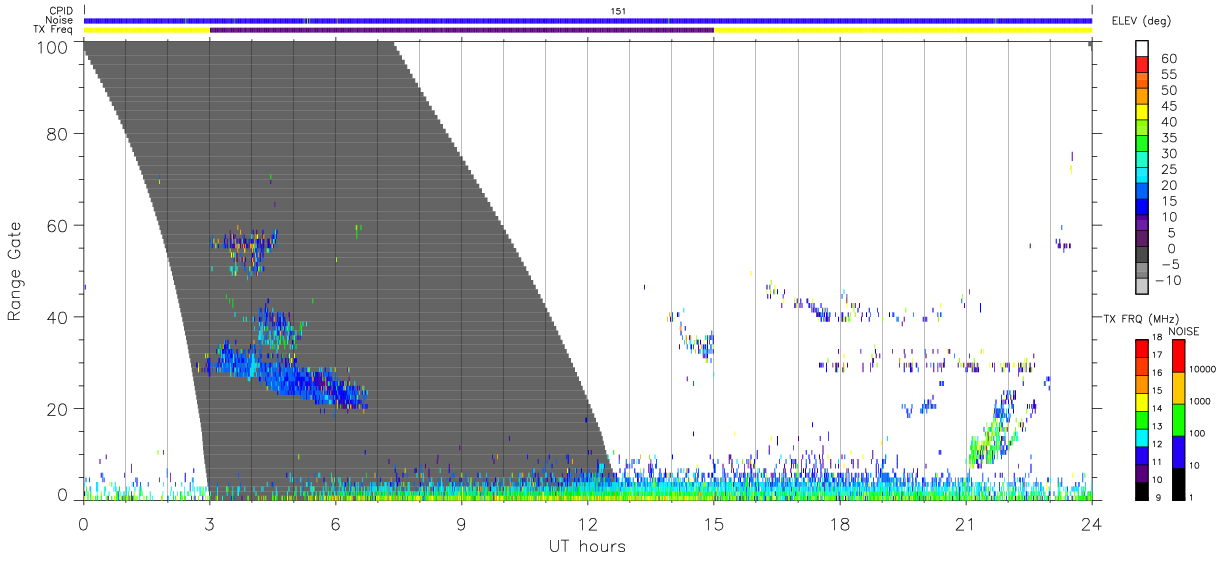Pick the green segment of TX FRQ color bar
The width and height of the screenshot is (1228, 567).
click(x=1142, y=418)
